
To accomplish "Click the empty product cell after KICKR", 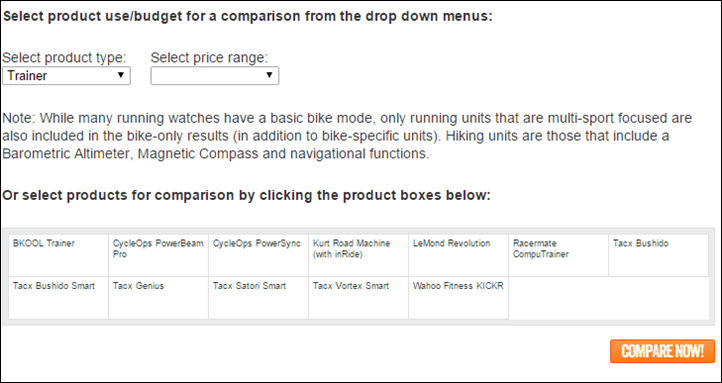I will [609, 298].
